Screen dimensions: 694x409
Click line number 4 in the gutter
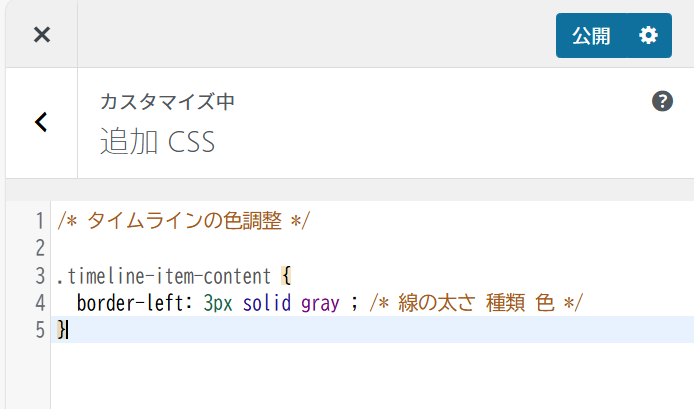[x=39, y=302]
